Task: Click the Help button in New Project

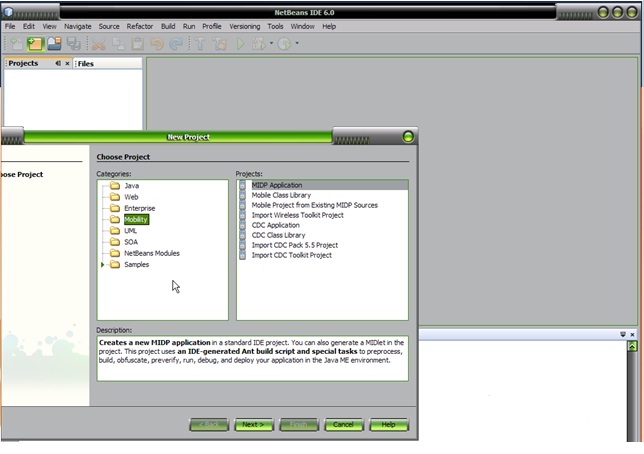Action: (x=389, y=425)
